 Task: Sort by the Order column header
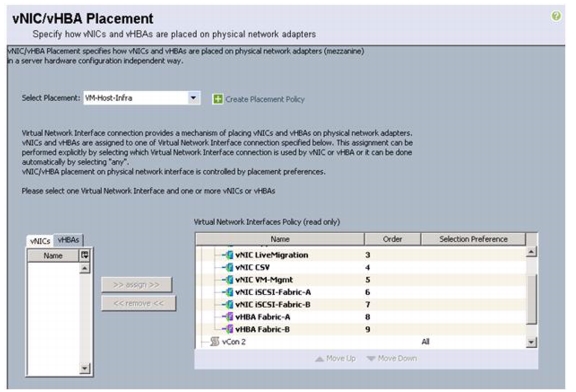point(392,239)
